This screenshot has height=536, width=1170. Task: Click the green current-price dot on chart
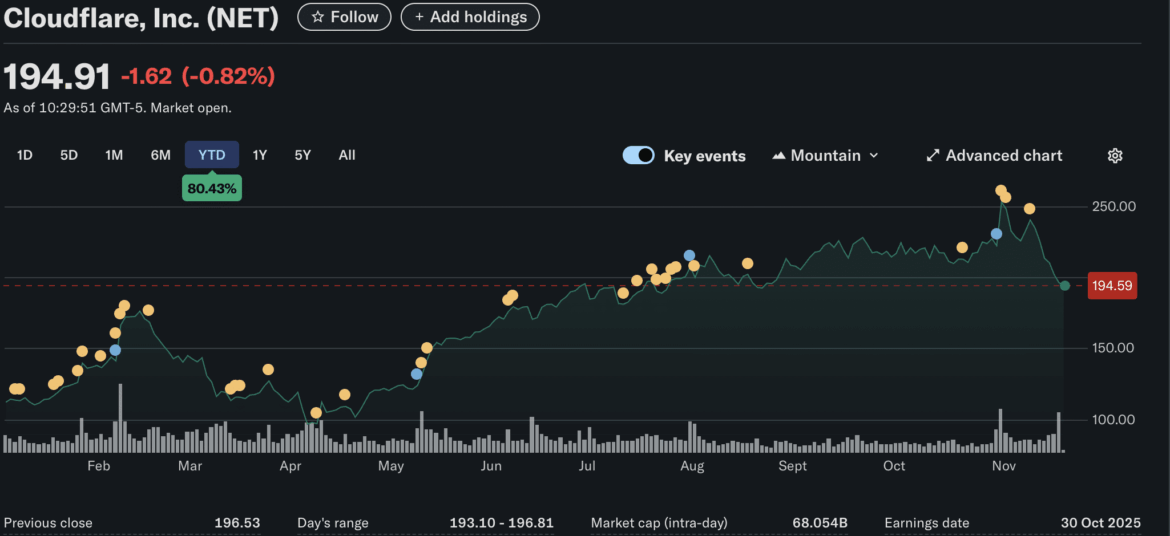1065,286
